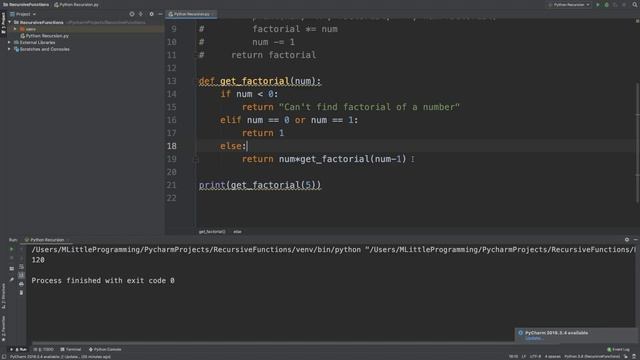Open the Terminal tool window tab
The image size is (640, 360).
(71, 349)
